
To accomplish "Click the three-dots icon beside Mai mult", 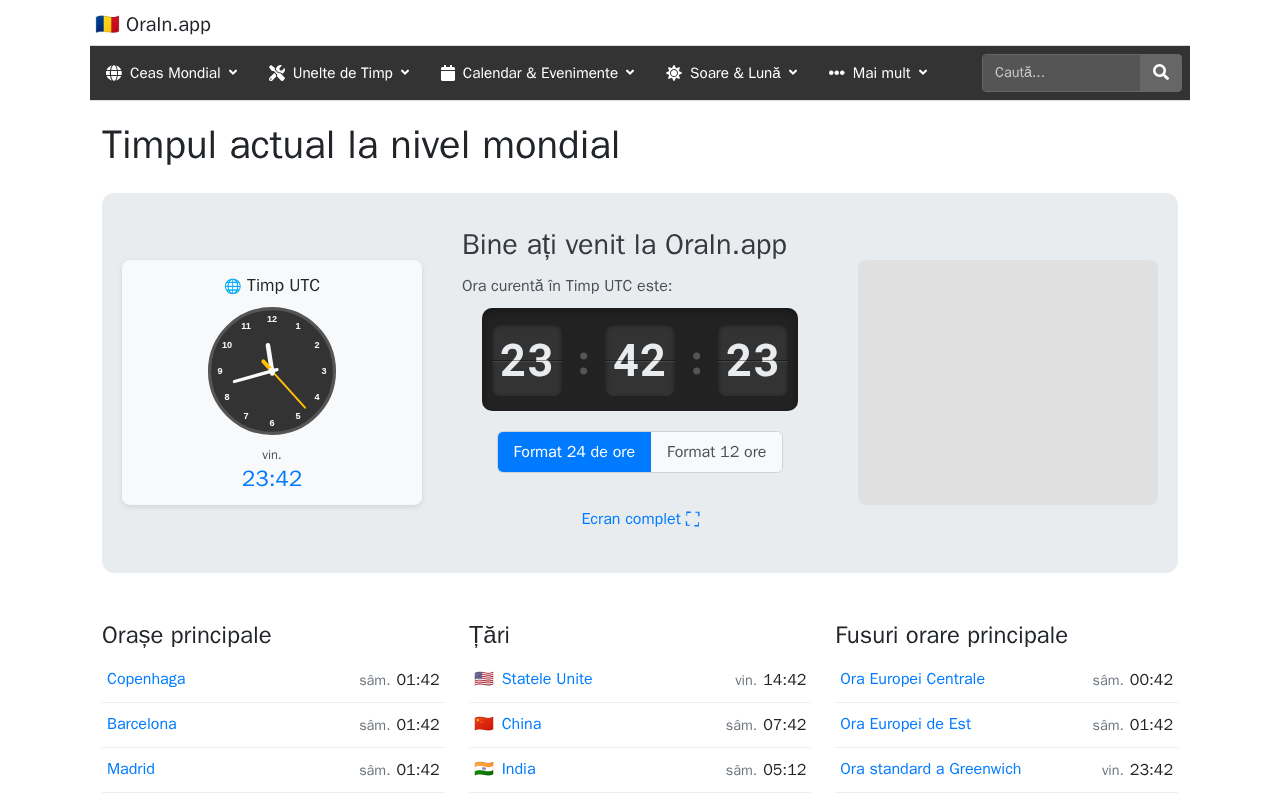I will pyautogui.click(x=837, y=73).
